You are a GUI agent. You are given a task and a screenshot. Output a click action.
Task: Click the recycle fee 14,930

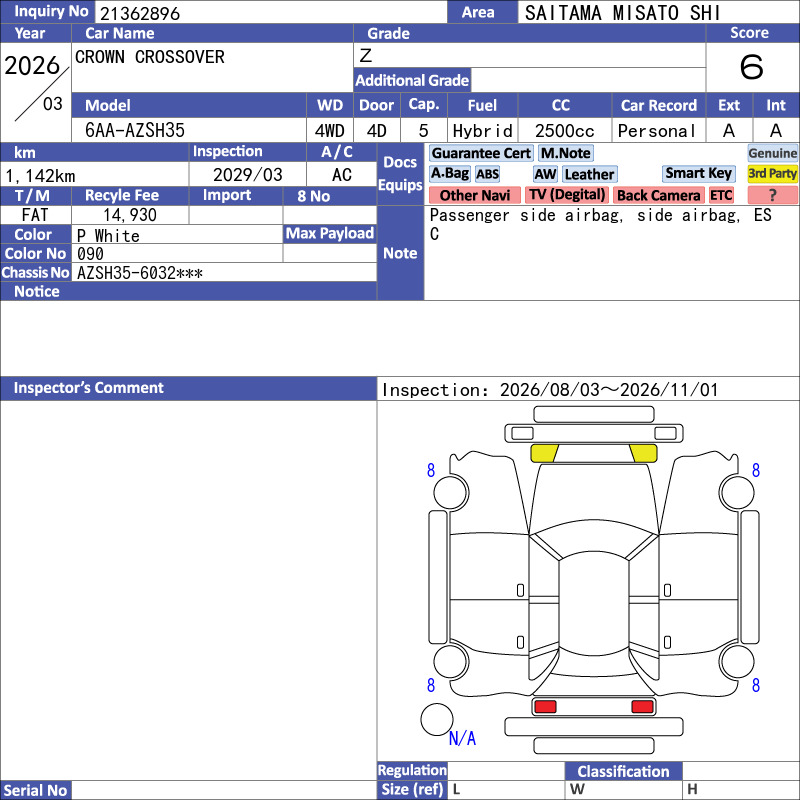[130, 215]
